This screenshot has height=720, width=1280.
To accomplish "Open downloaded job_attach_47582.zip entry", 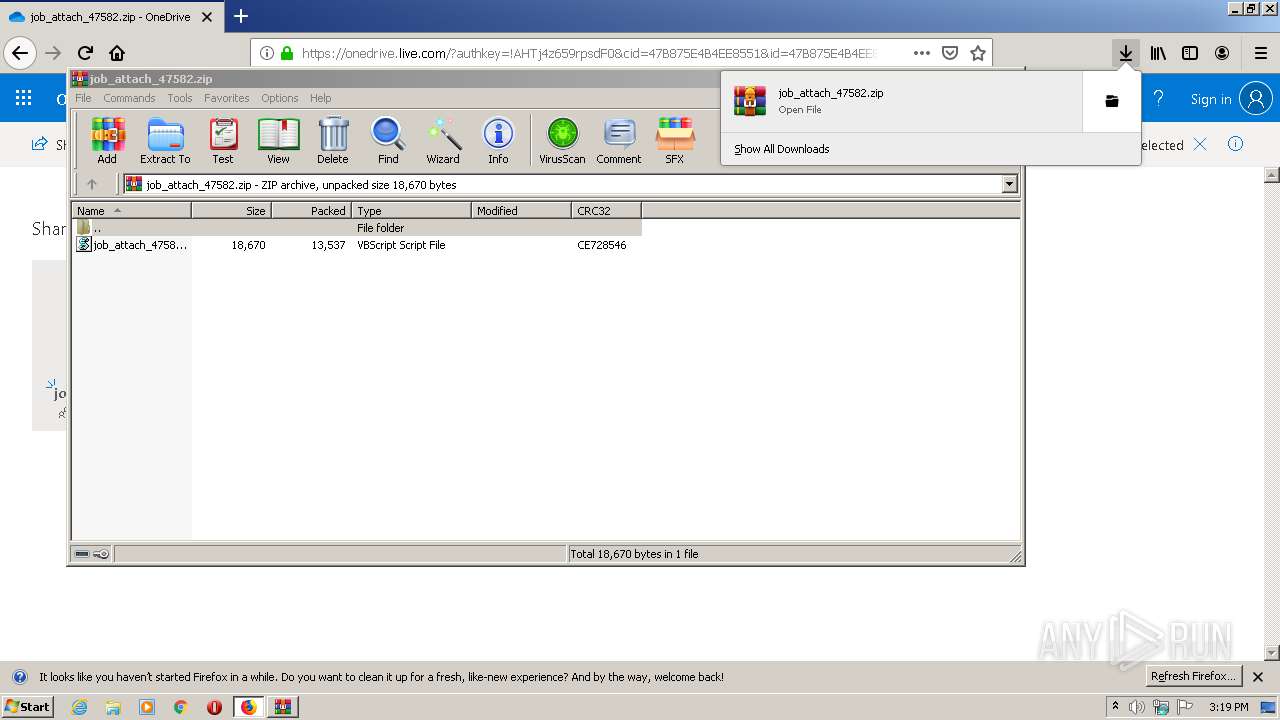I will pyautogui.click(x=902, y=101).
